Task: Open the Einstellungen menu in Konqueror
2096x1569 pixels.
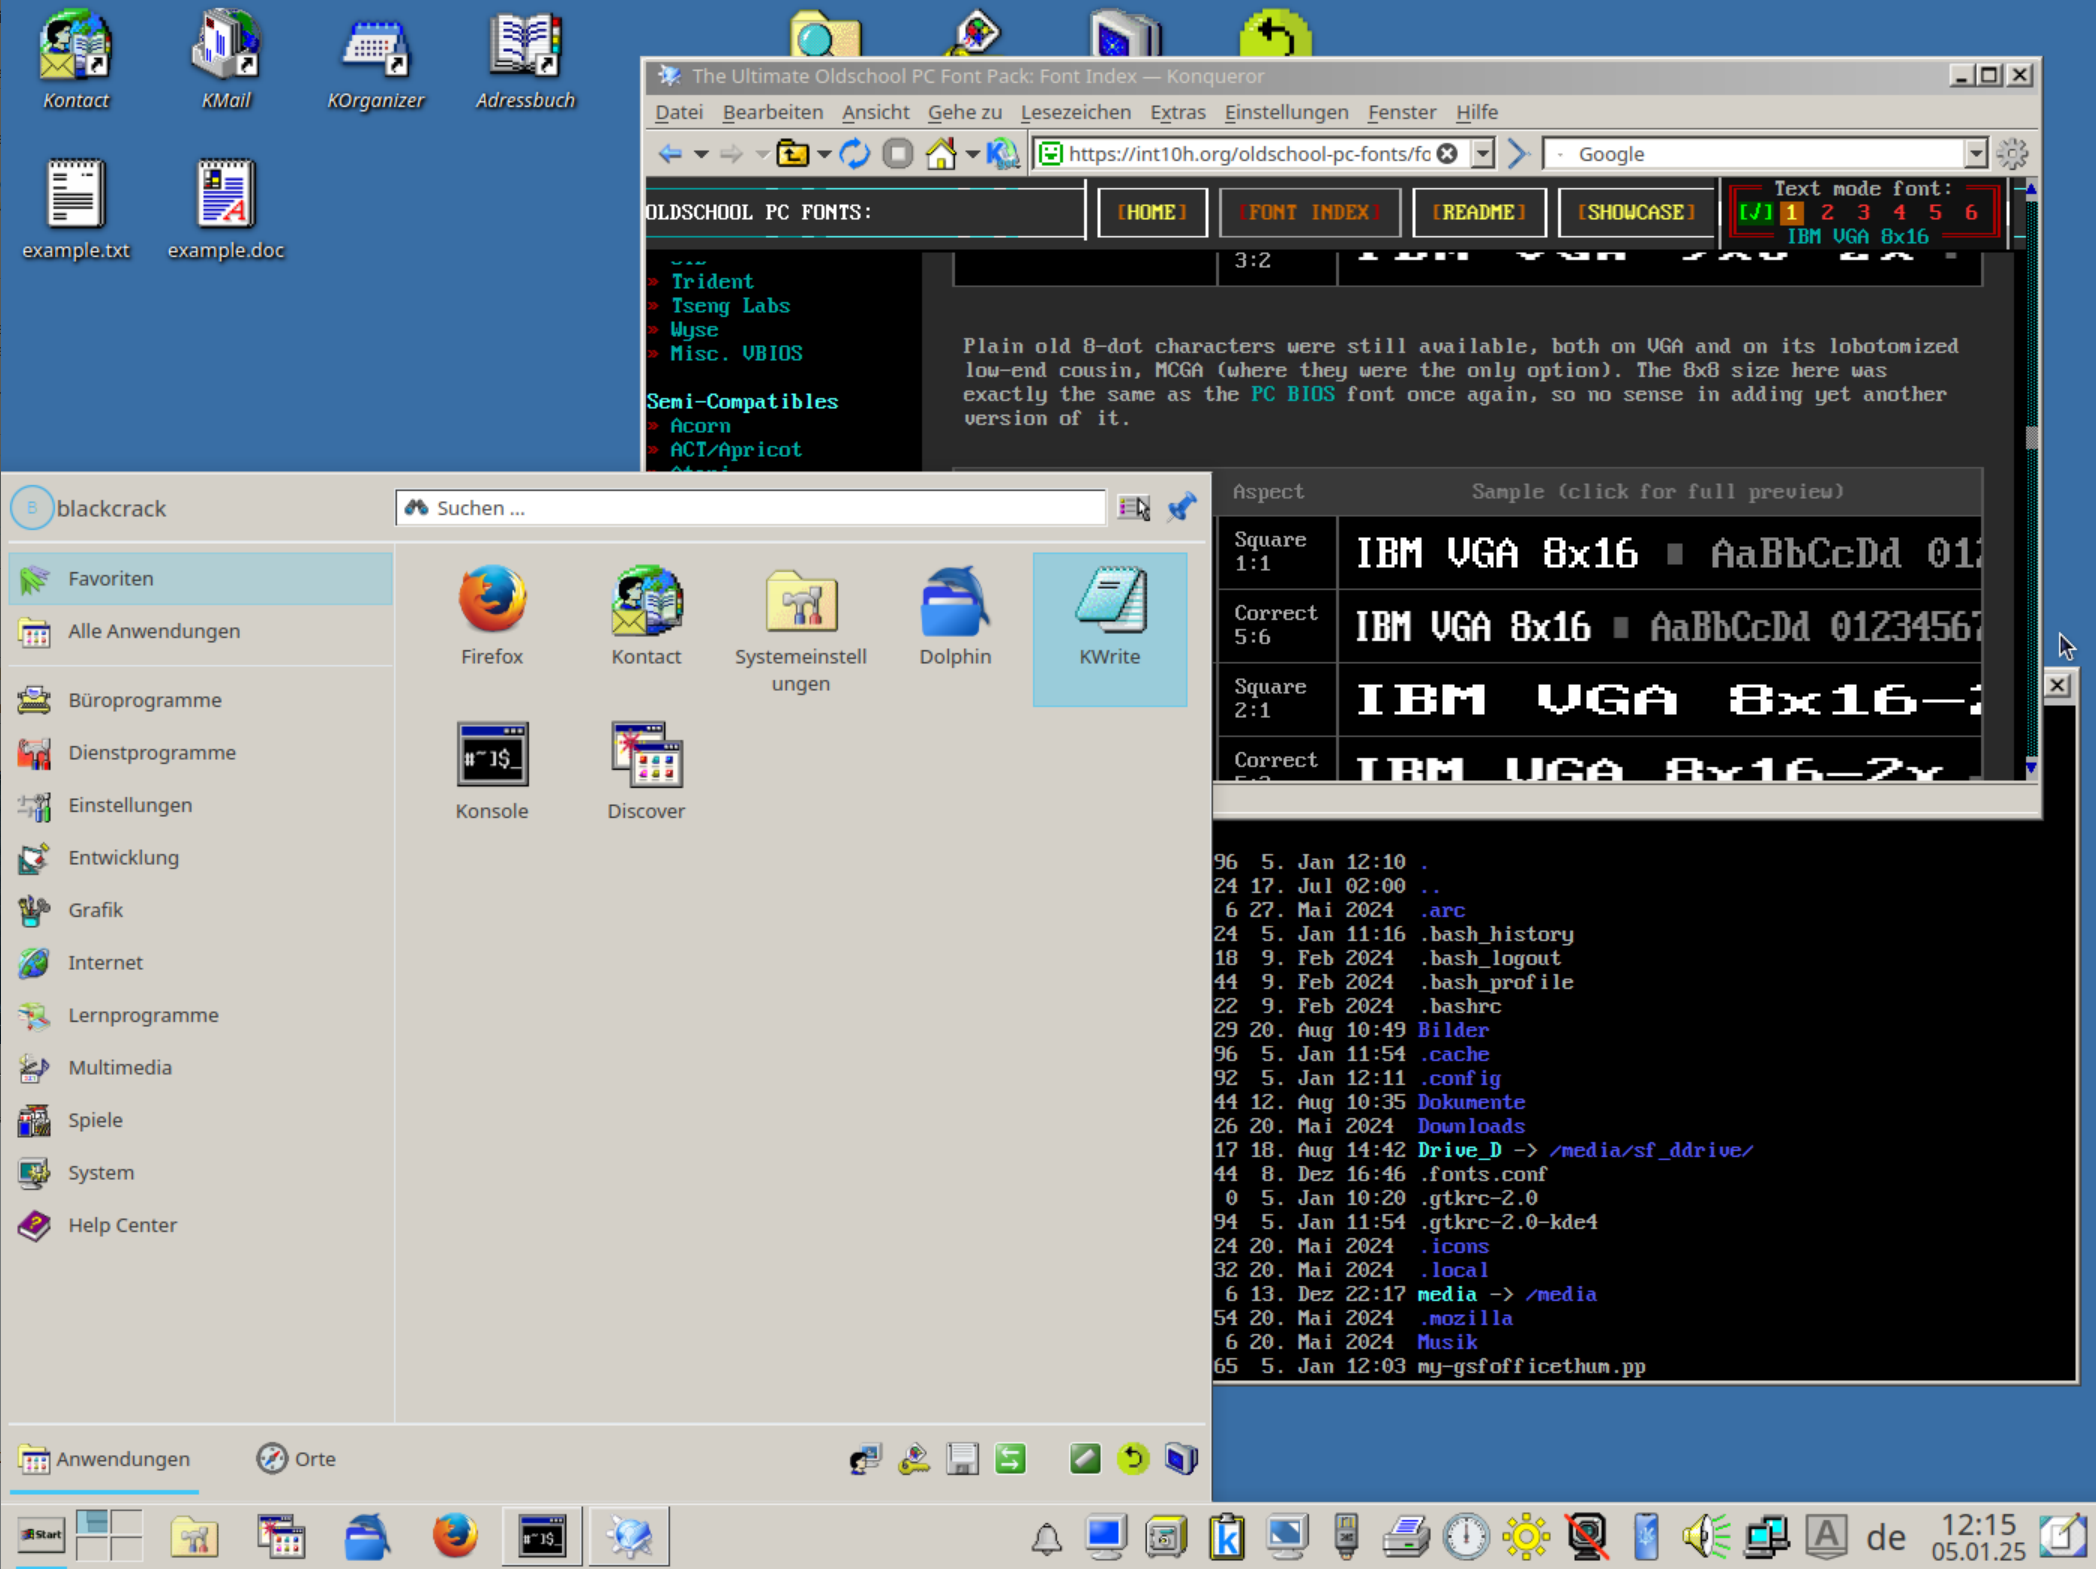Action: point(1286,112)
